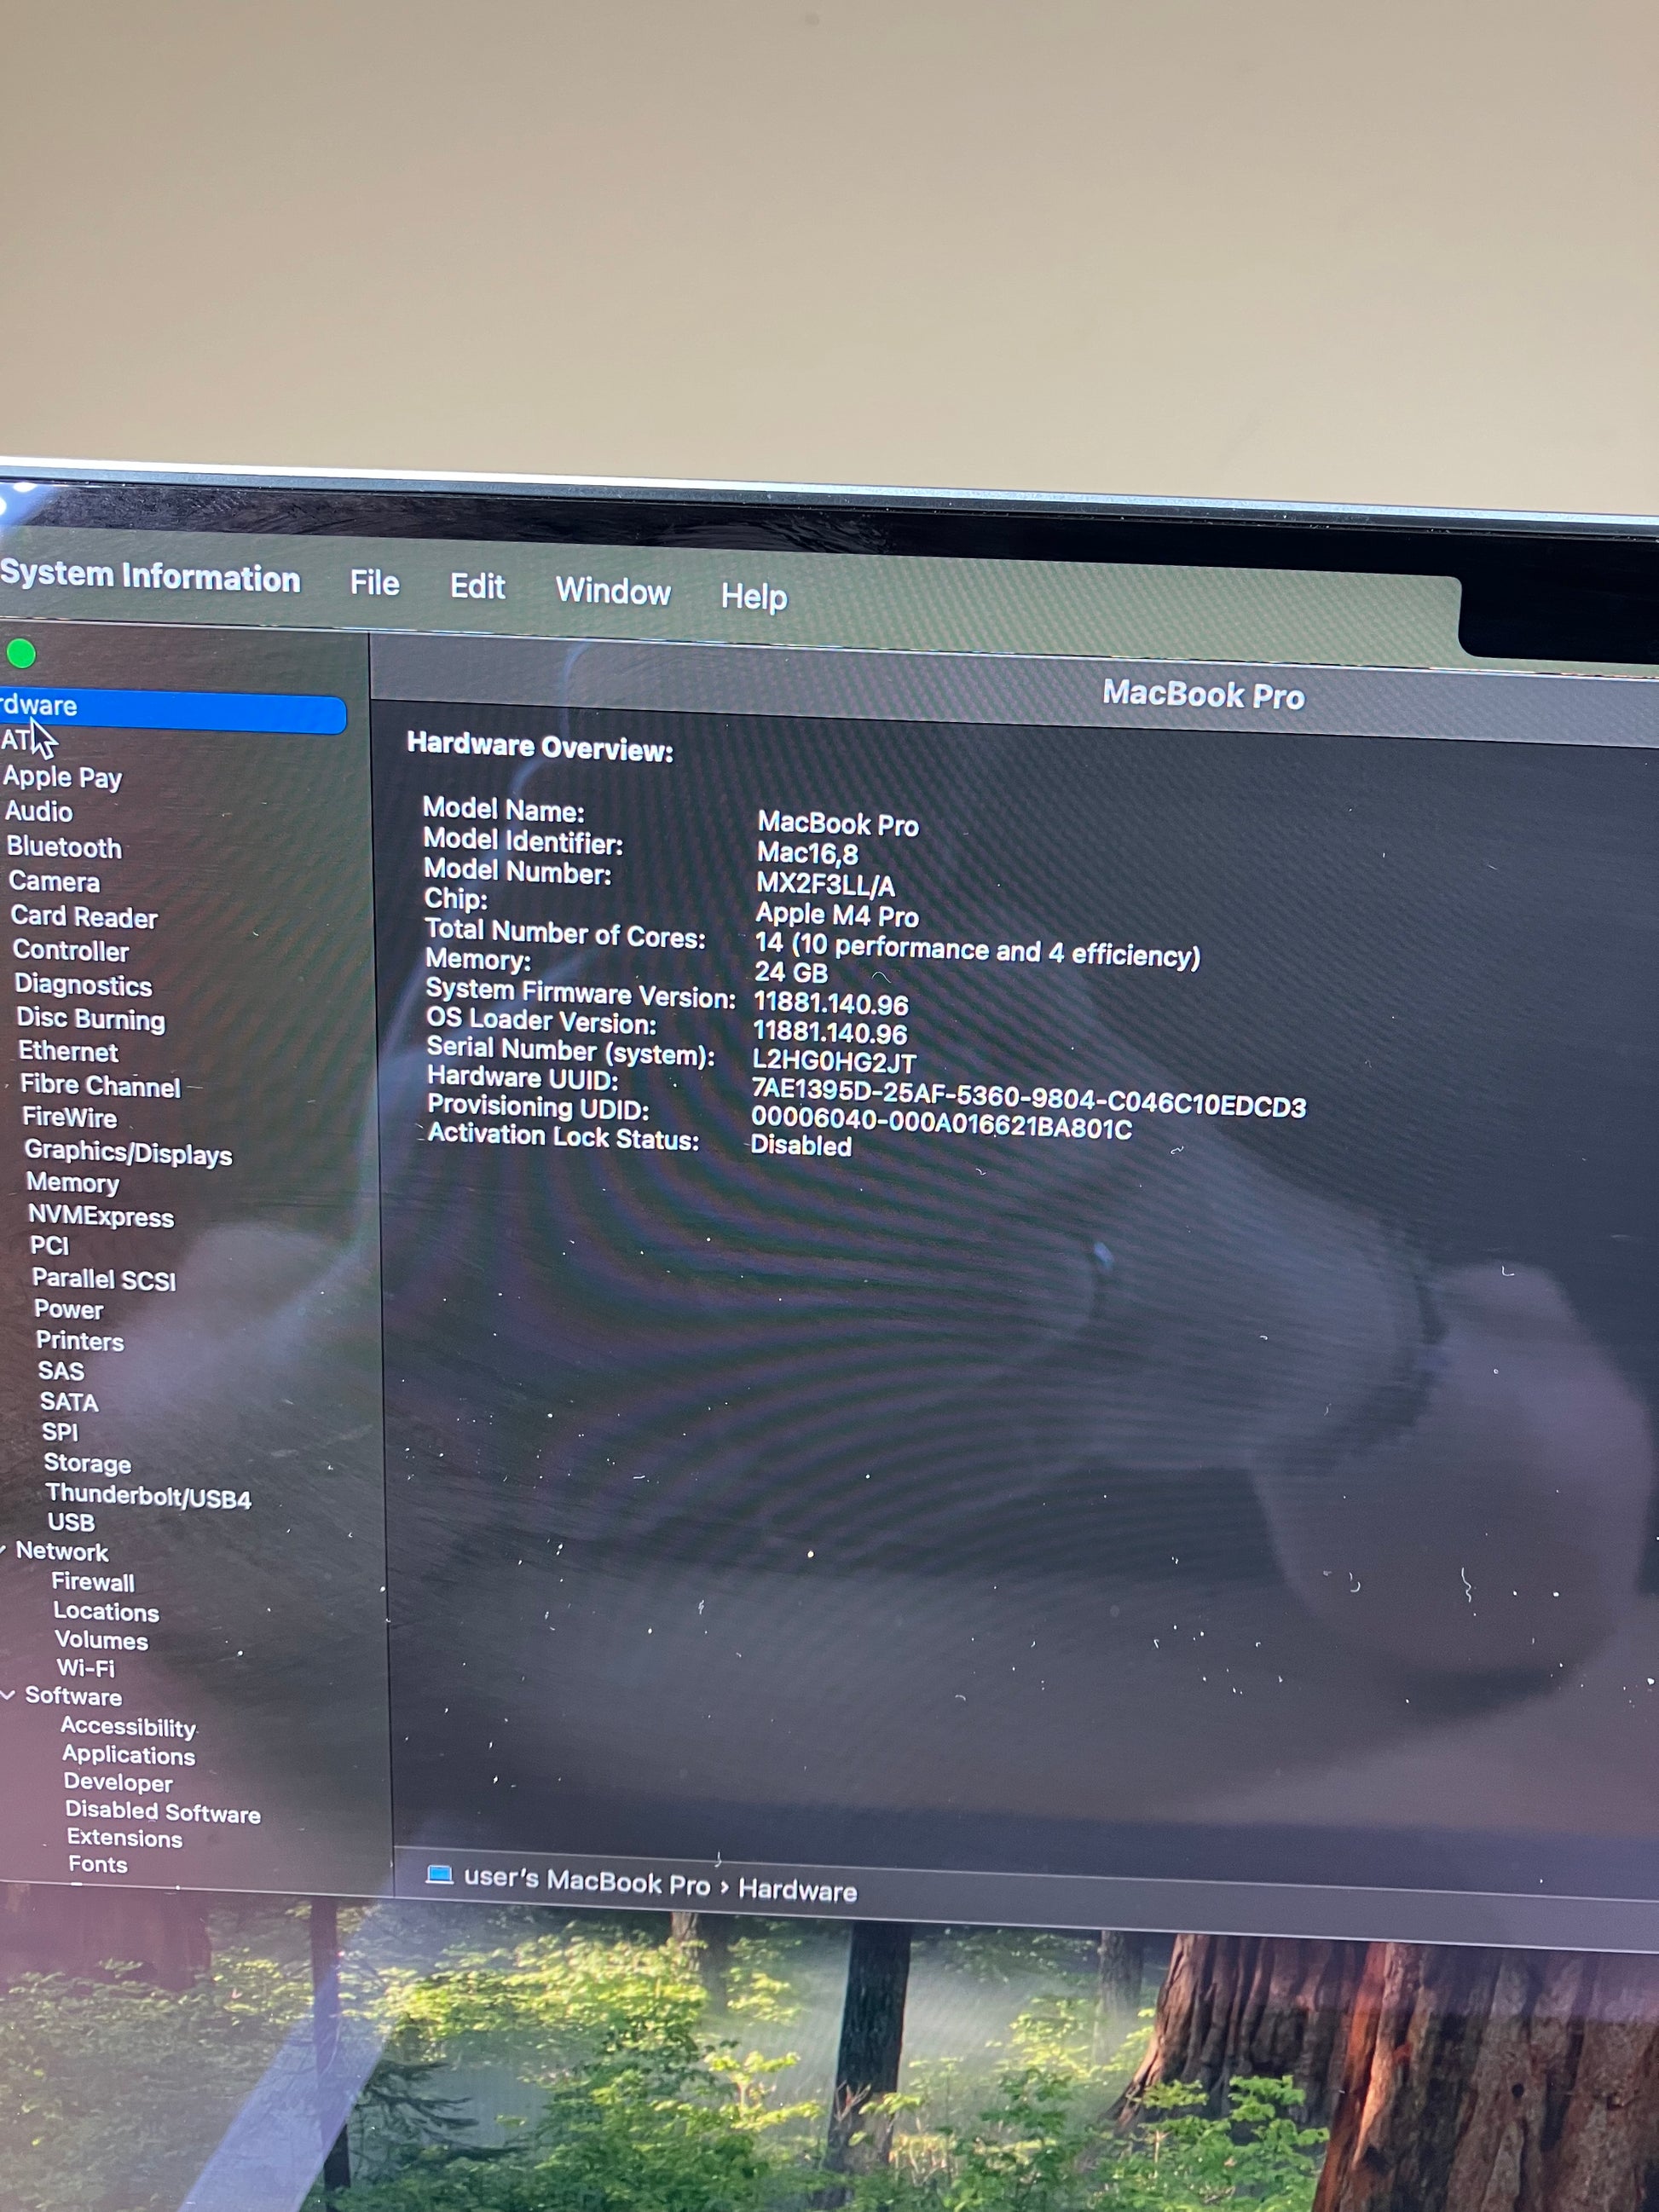Screen dimensions: 1659x2212
Task: Click the laptop icon in path bar
Action: pos(440,1875)
